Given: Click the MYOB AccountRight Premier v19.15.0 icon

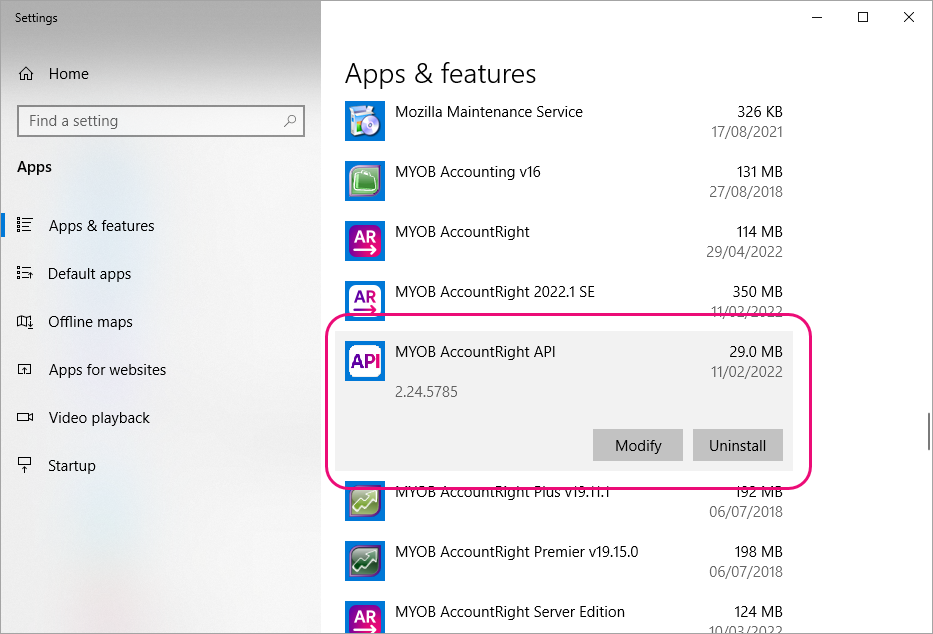Looking at the screenshot, I should (364, 561).
